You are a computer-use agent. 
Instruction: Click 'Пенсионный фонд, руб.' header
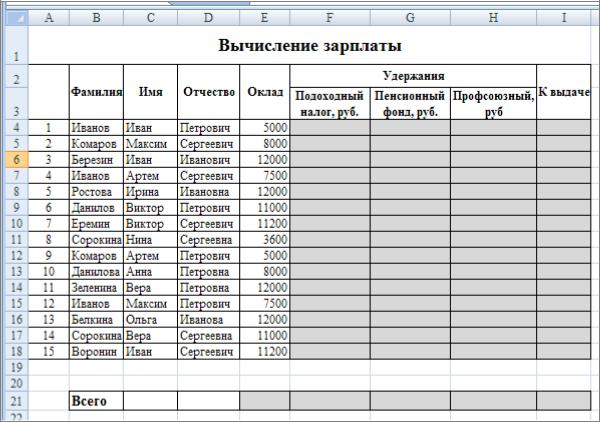coord(410,103)
